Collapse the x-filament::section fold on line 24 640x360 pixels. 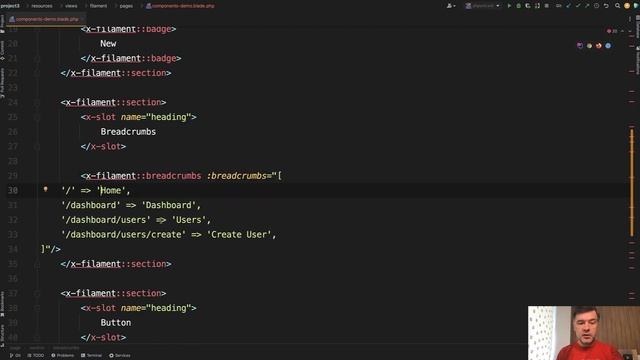(x=37, y=102)
